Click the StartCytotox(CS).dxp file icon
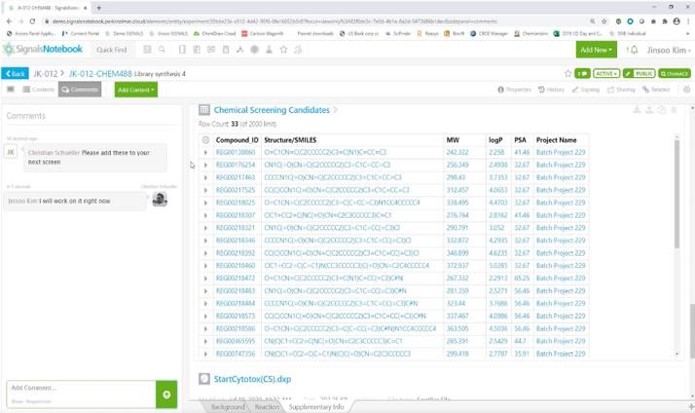 click(204, 378)
